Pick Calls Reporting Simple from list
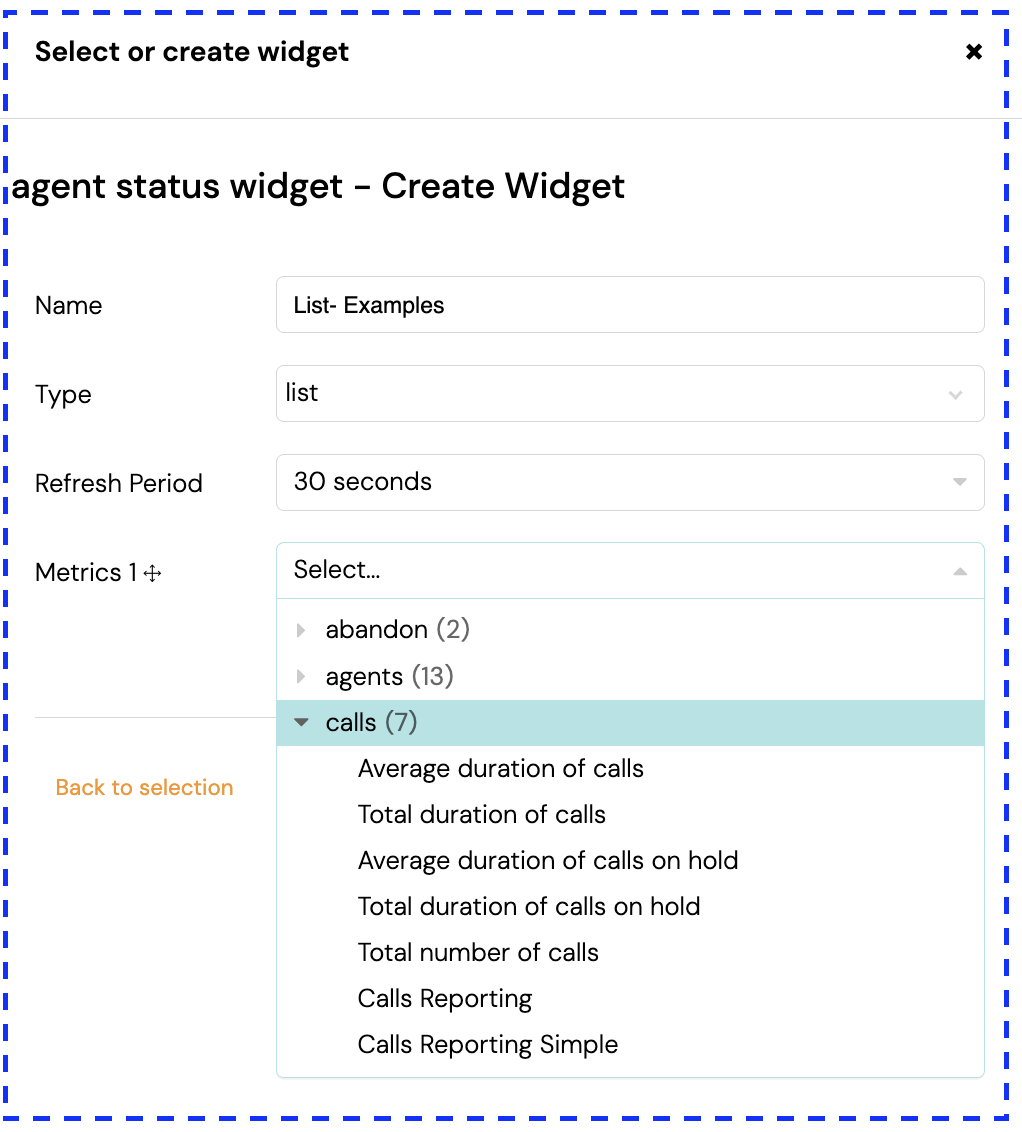The image size is (1022, 1132). (487, 1045)
